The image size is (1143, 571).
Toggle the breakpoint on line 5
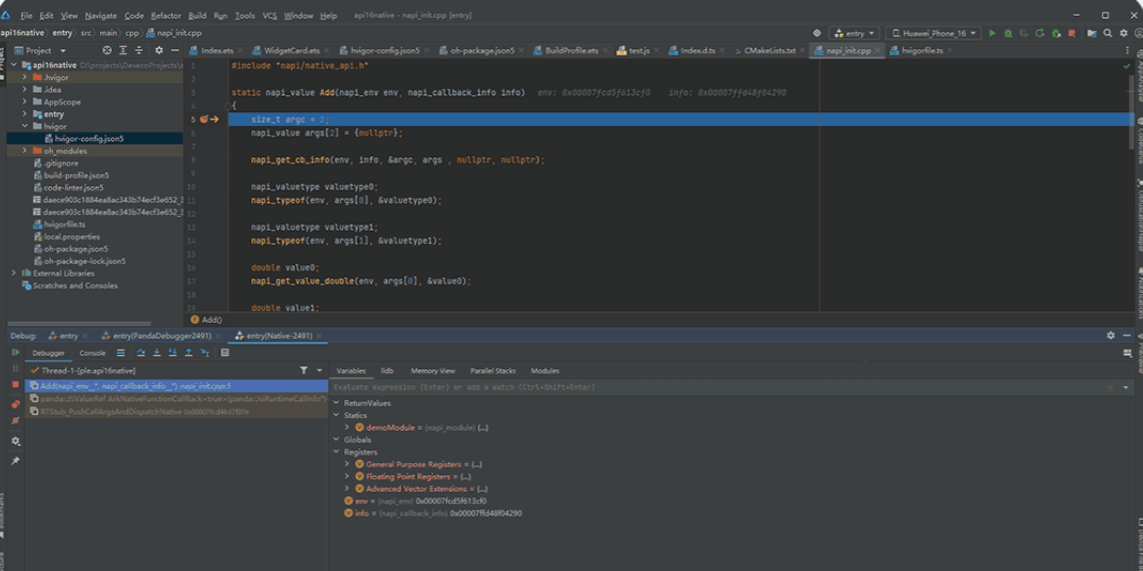[x=203, y=119]
